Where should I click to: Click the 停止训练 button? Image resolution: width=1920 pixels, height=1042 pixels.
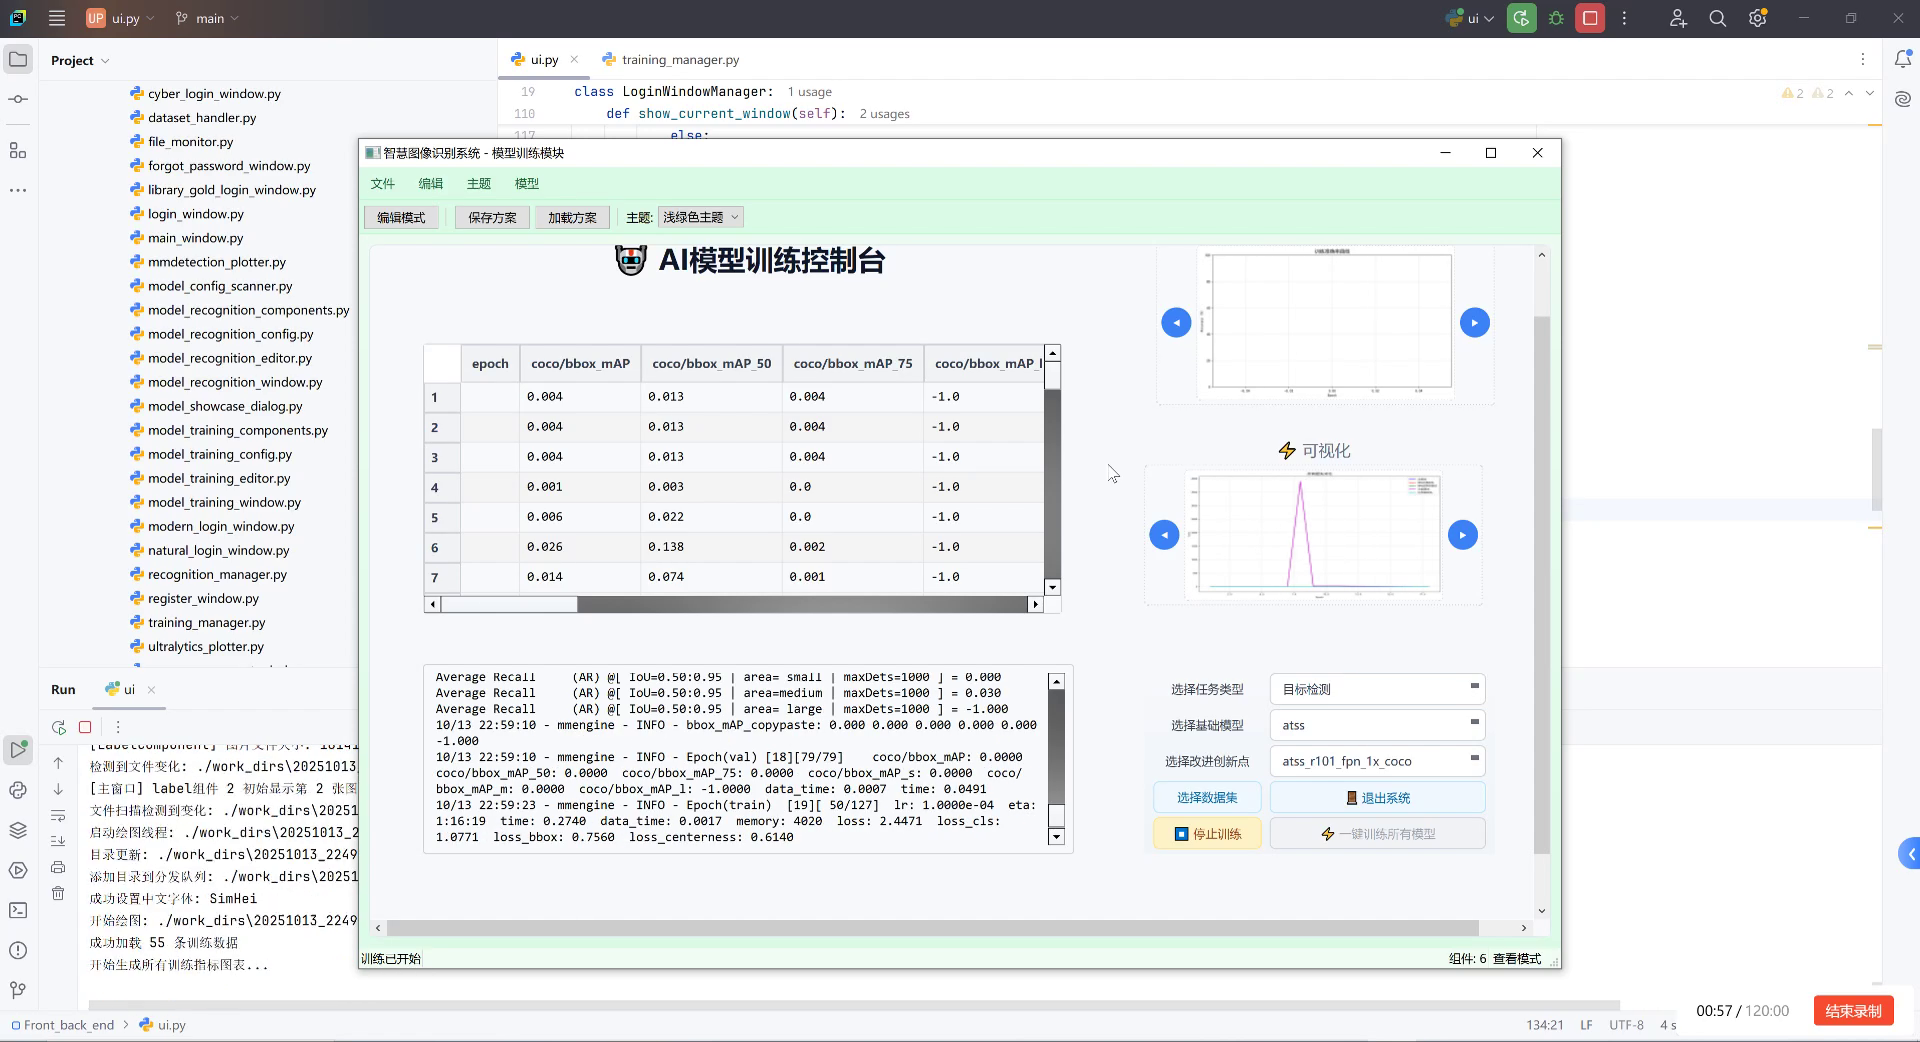tap(1207, 833)
